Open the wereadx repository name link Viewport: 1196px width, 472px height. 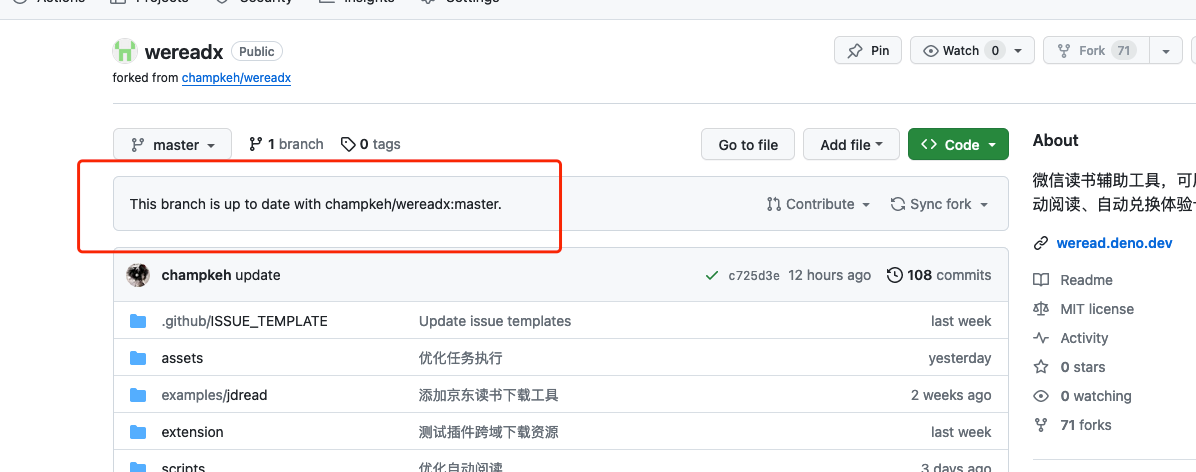point(184,52)
